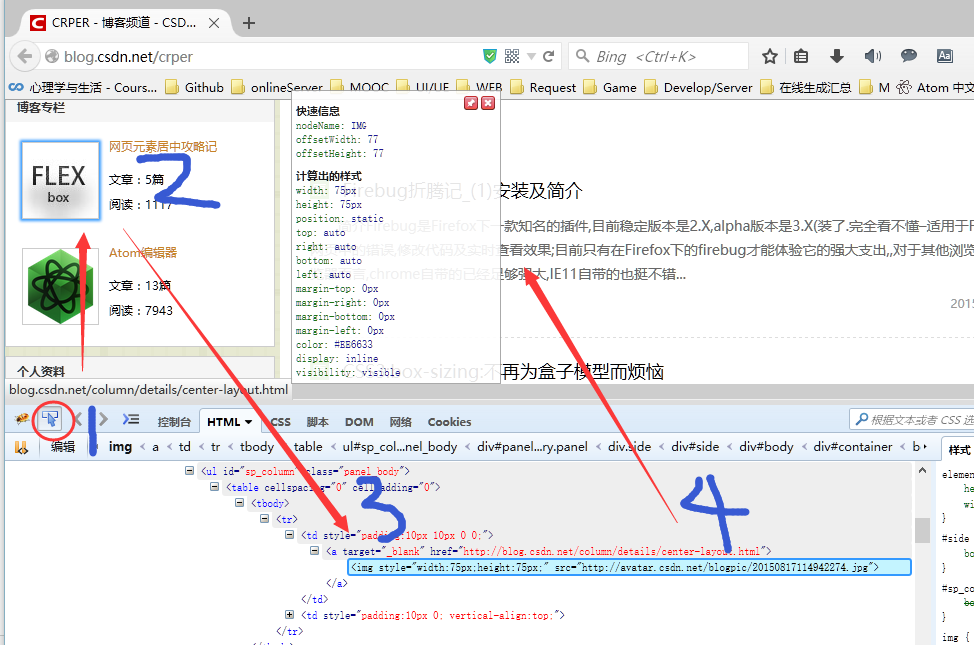Click the Firebug CSS selector search field

tap(913, 420)
